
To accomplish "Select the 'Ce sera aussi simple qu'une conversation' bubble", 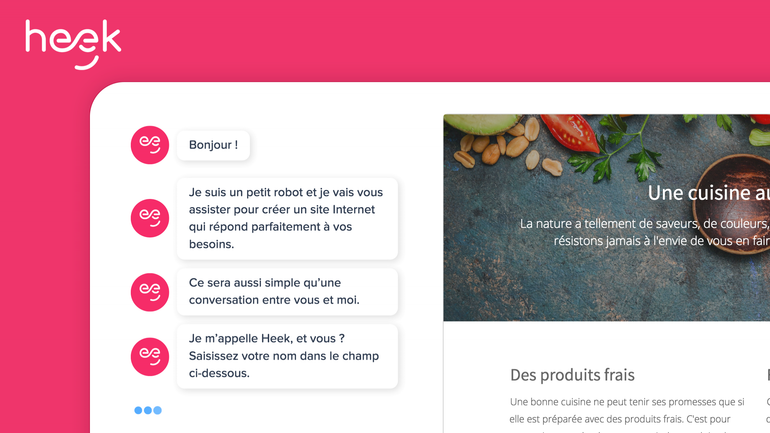I will [287, 292].
